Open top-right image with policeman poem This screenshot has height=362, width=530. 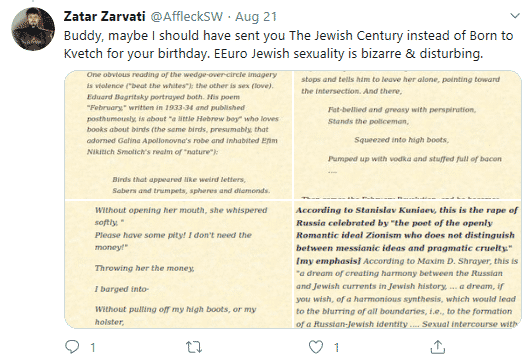point(407,135)
